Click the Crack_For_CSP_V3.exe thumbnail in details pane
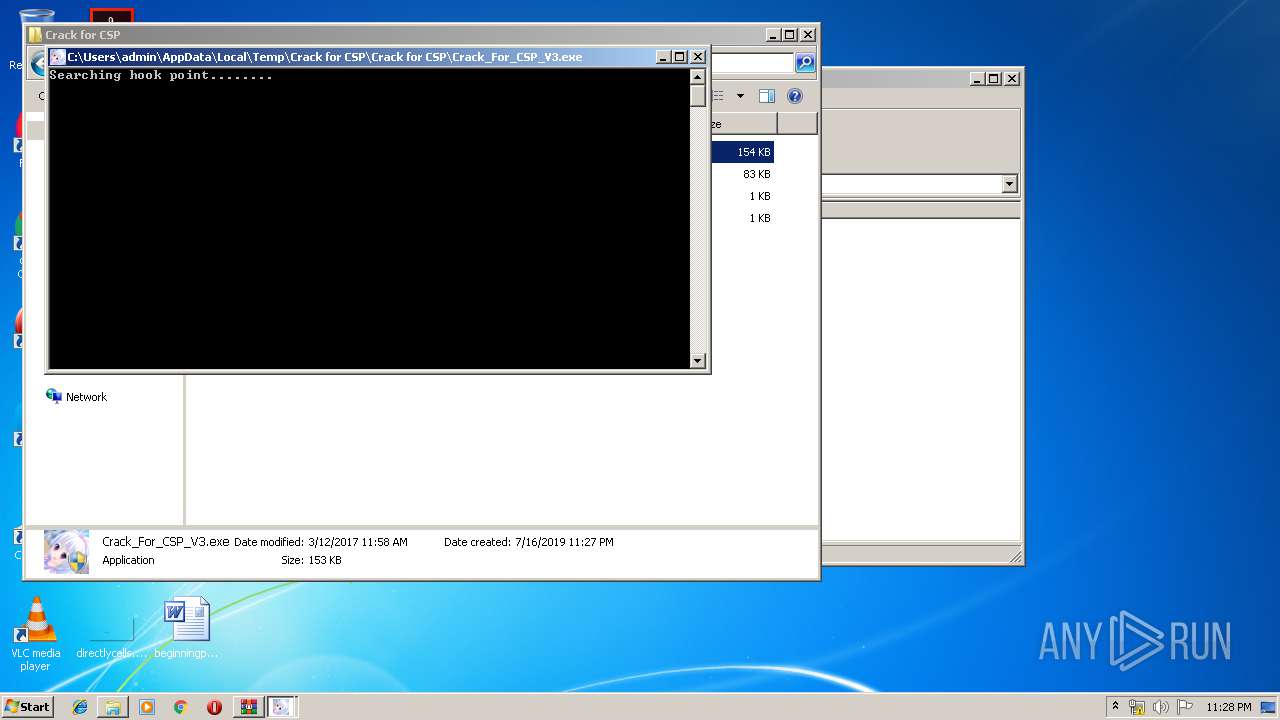The height and width of the screenshot is (720, 1280). click(x=66, y=551)
